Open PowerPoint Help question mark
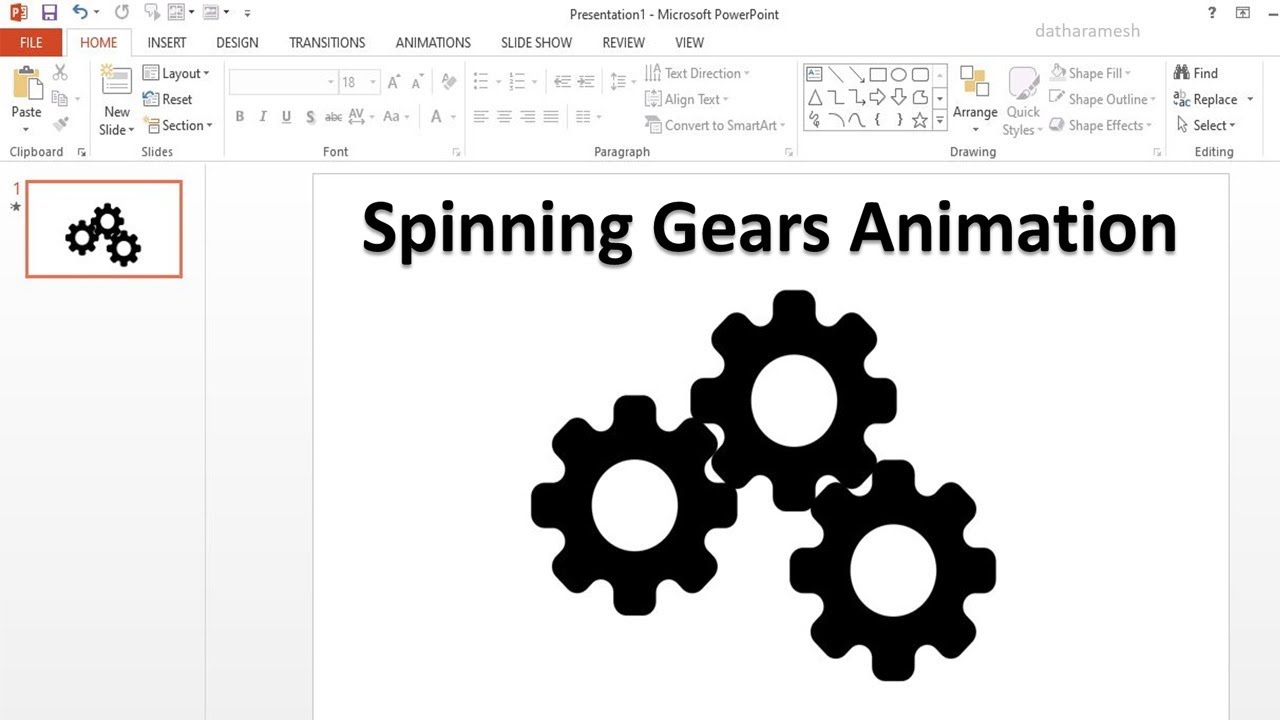Viewport: 1280px width, 720px height. click(1212, 13)
